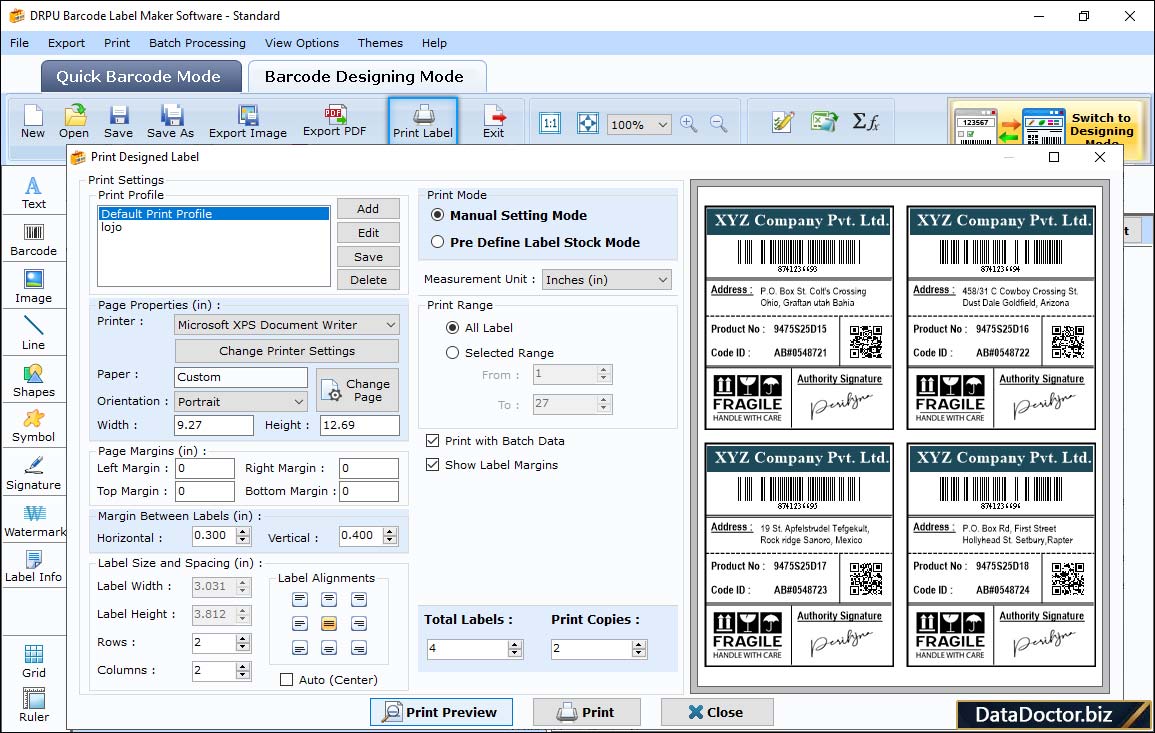Select the Watermark tool in sidebar
This screenshot has height=733, width=1155.
click(34, 521)
